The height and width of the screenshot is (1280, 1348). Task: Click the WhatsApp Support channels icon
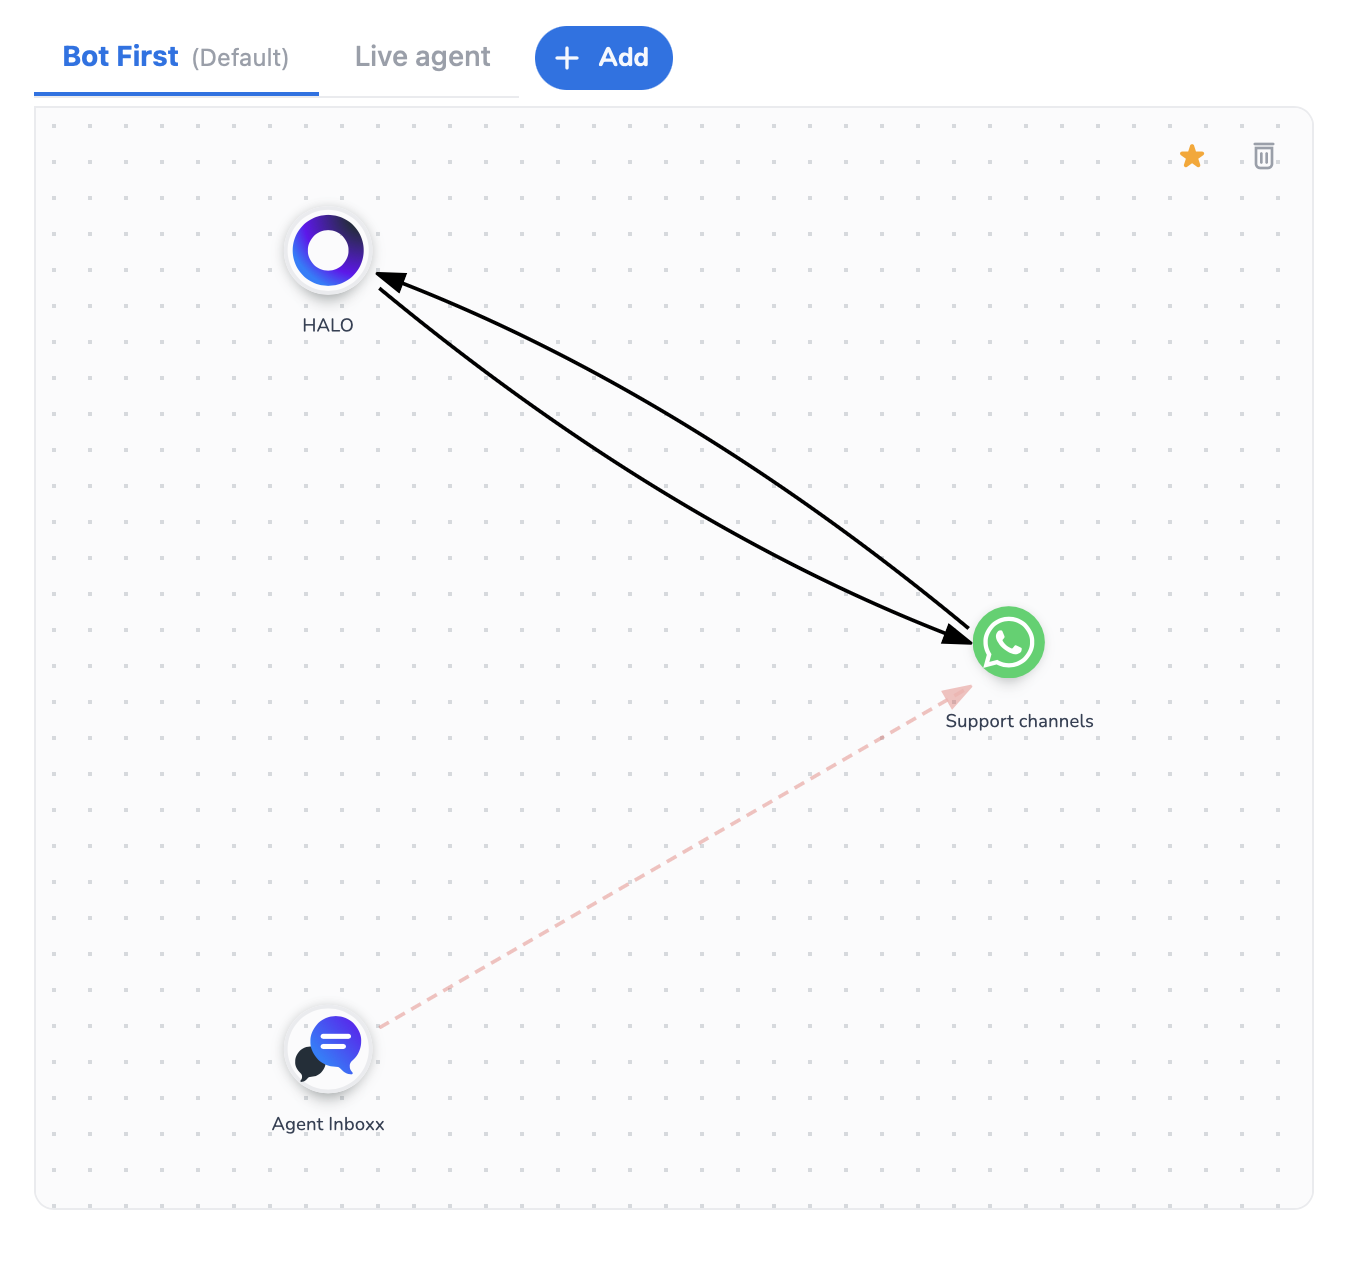1009,642
